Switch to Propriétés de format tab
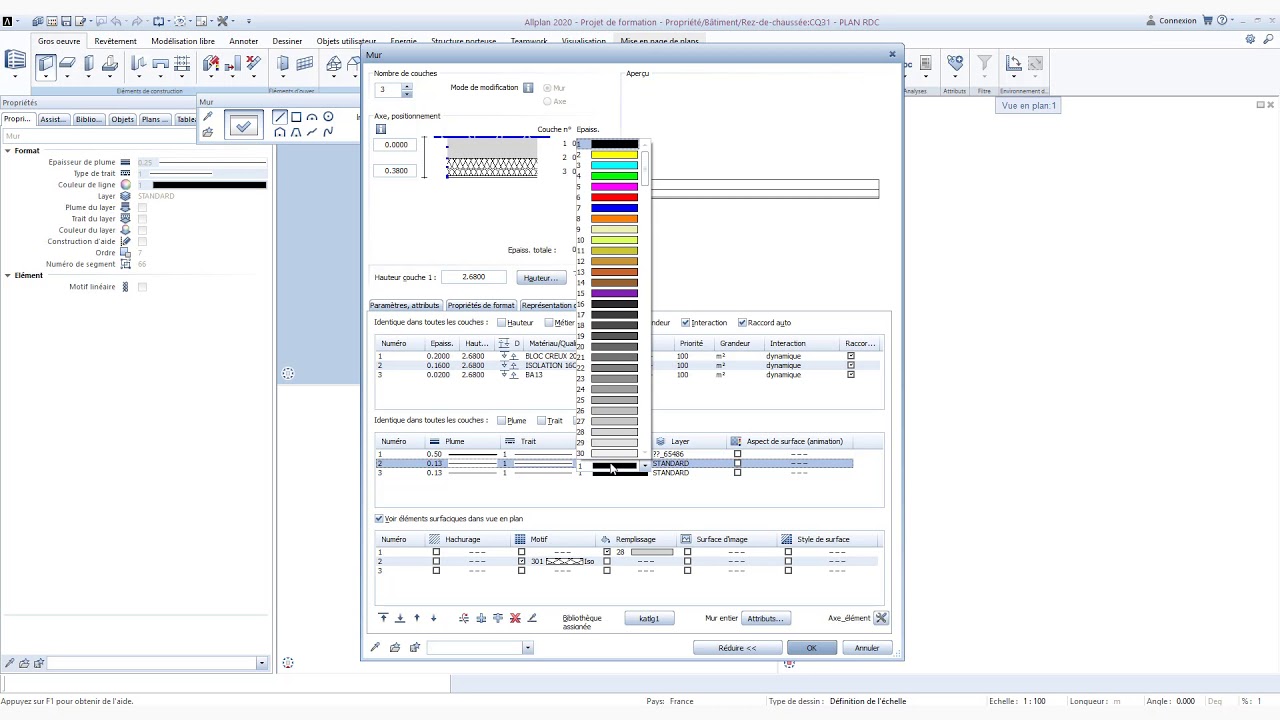1280x720 pixels. (481, 305)
